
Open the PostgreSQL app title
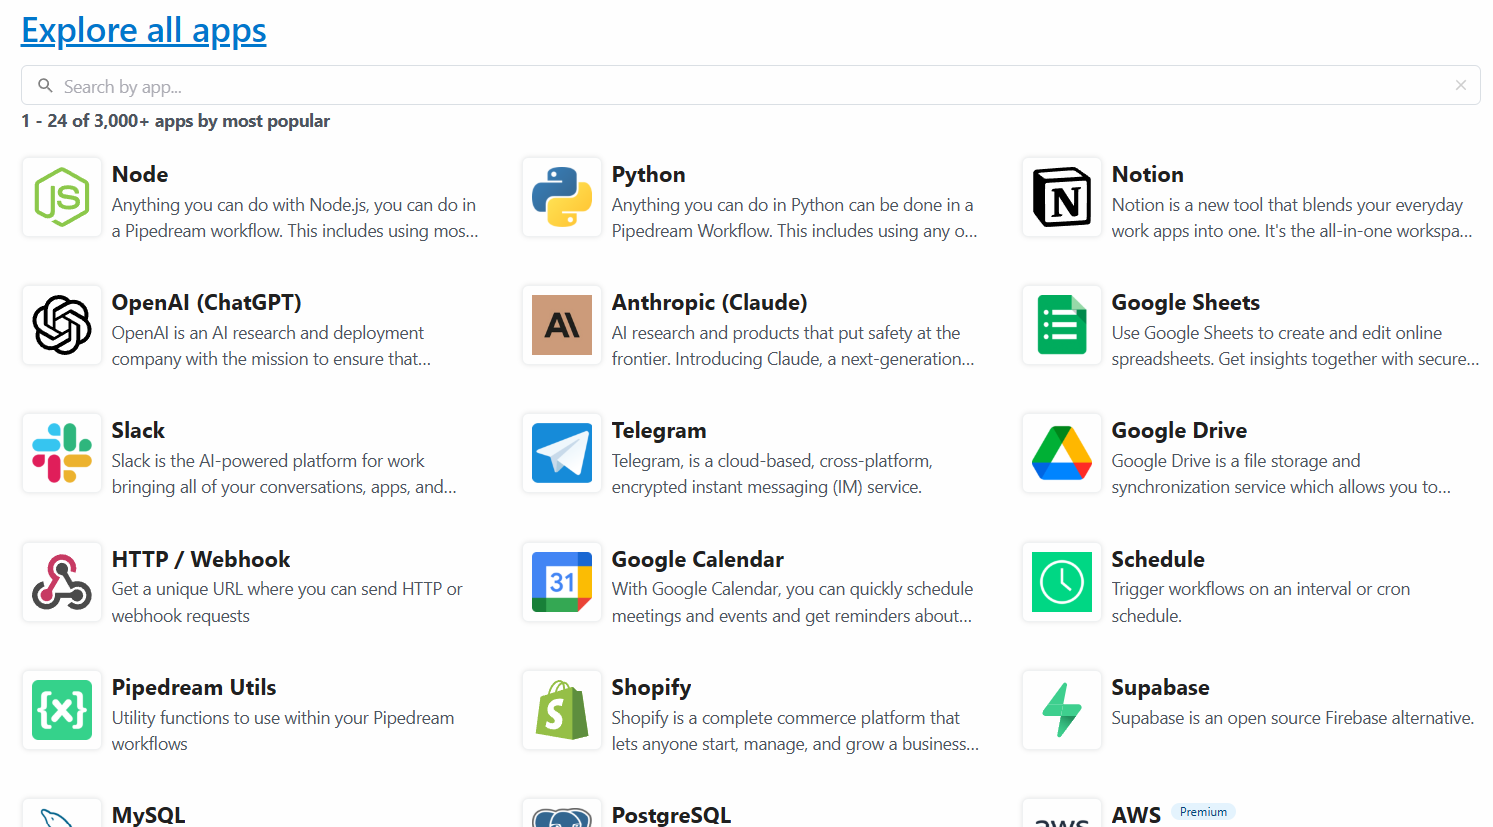[x=671, y=815]
